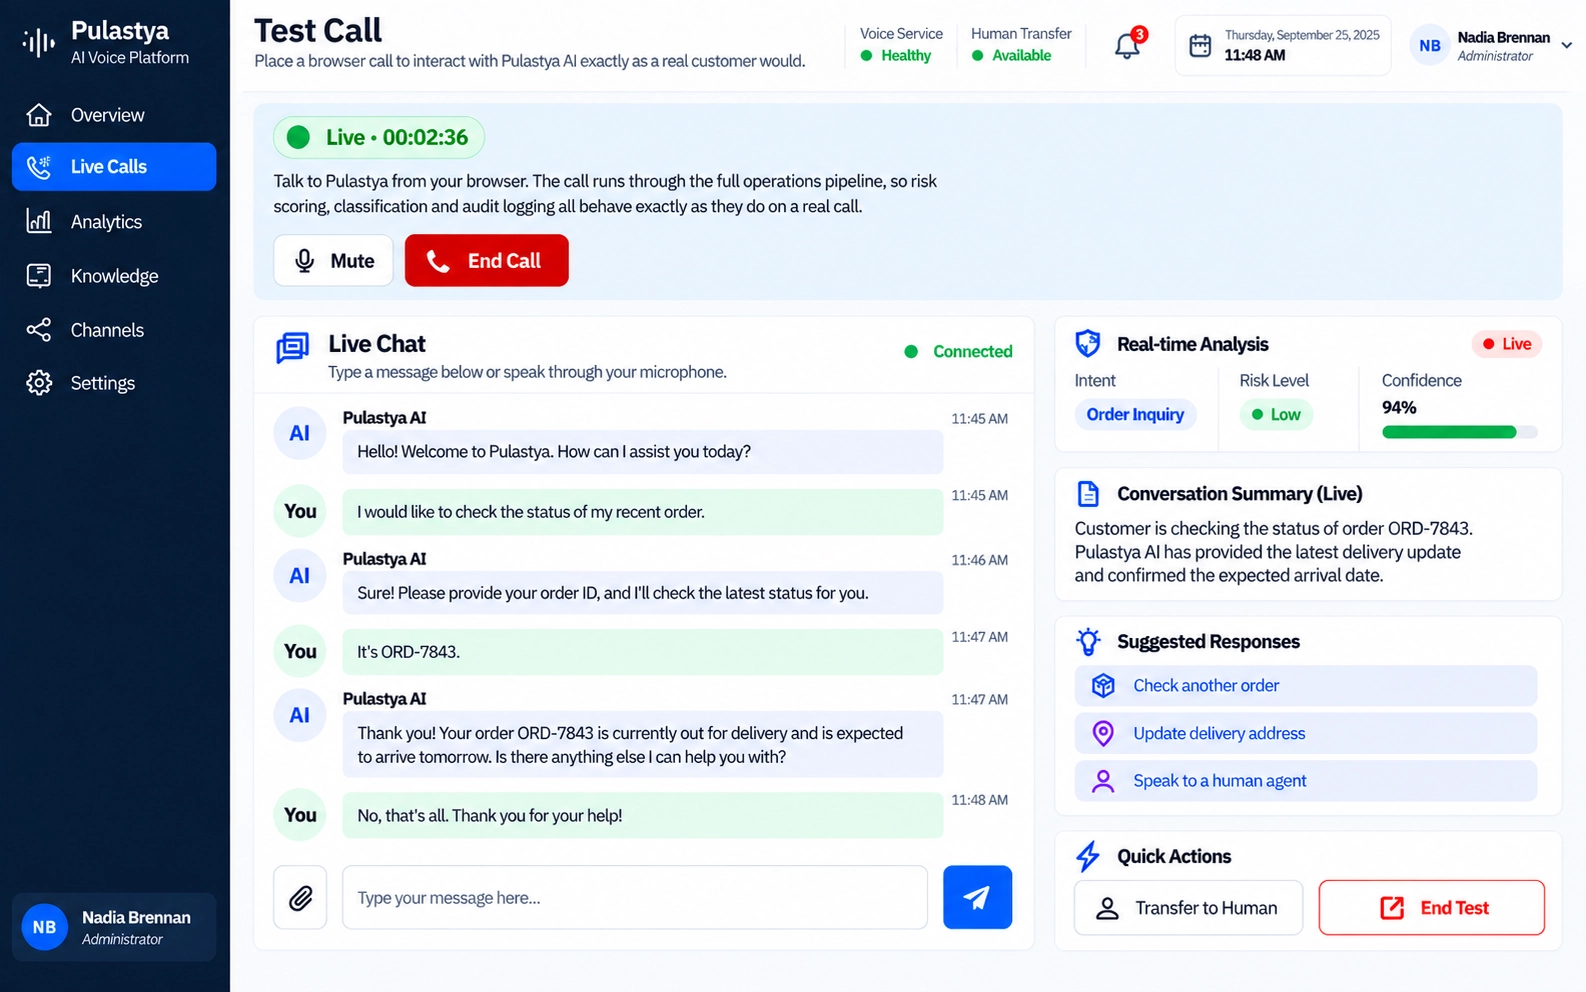Click the Suggested Responses lightbulb icon
The height and width of the screenshot is (992, 1586).
[x=1088, y=641]
